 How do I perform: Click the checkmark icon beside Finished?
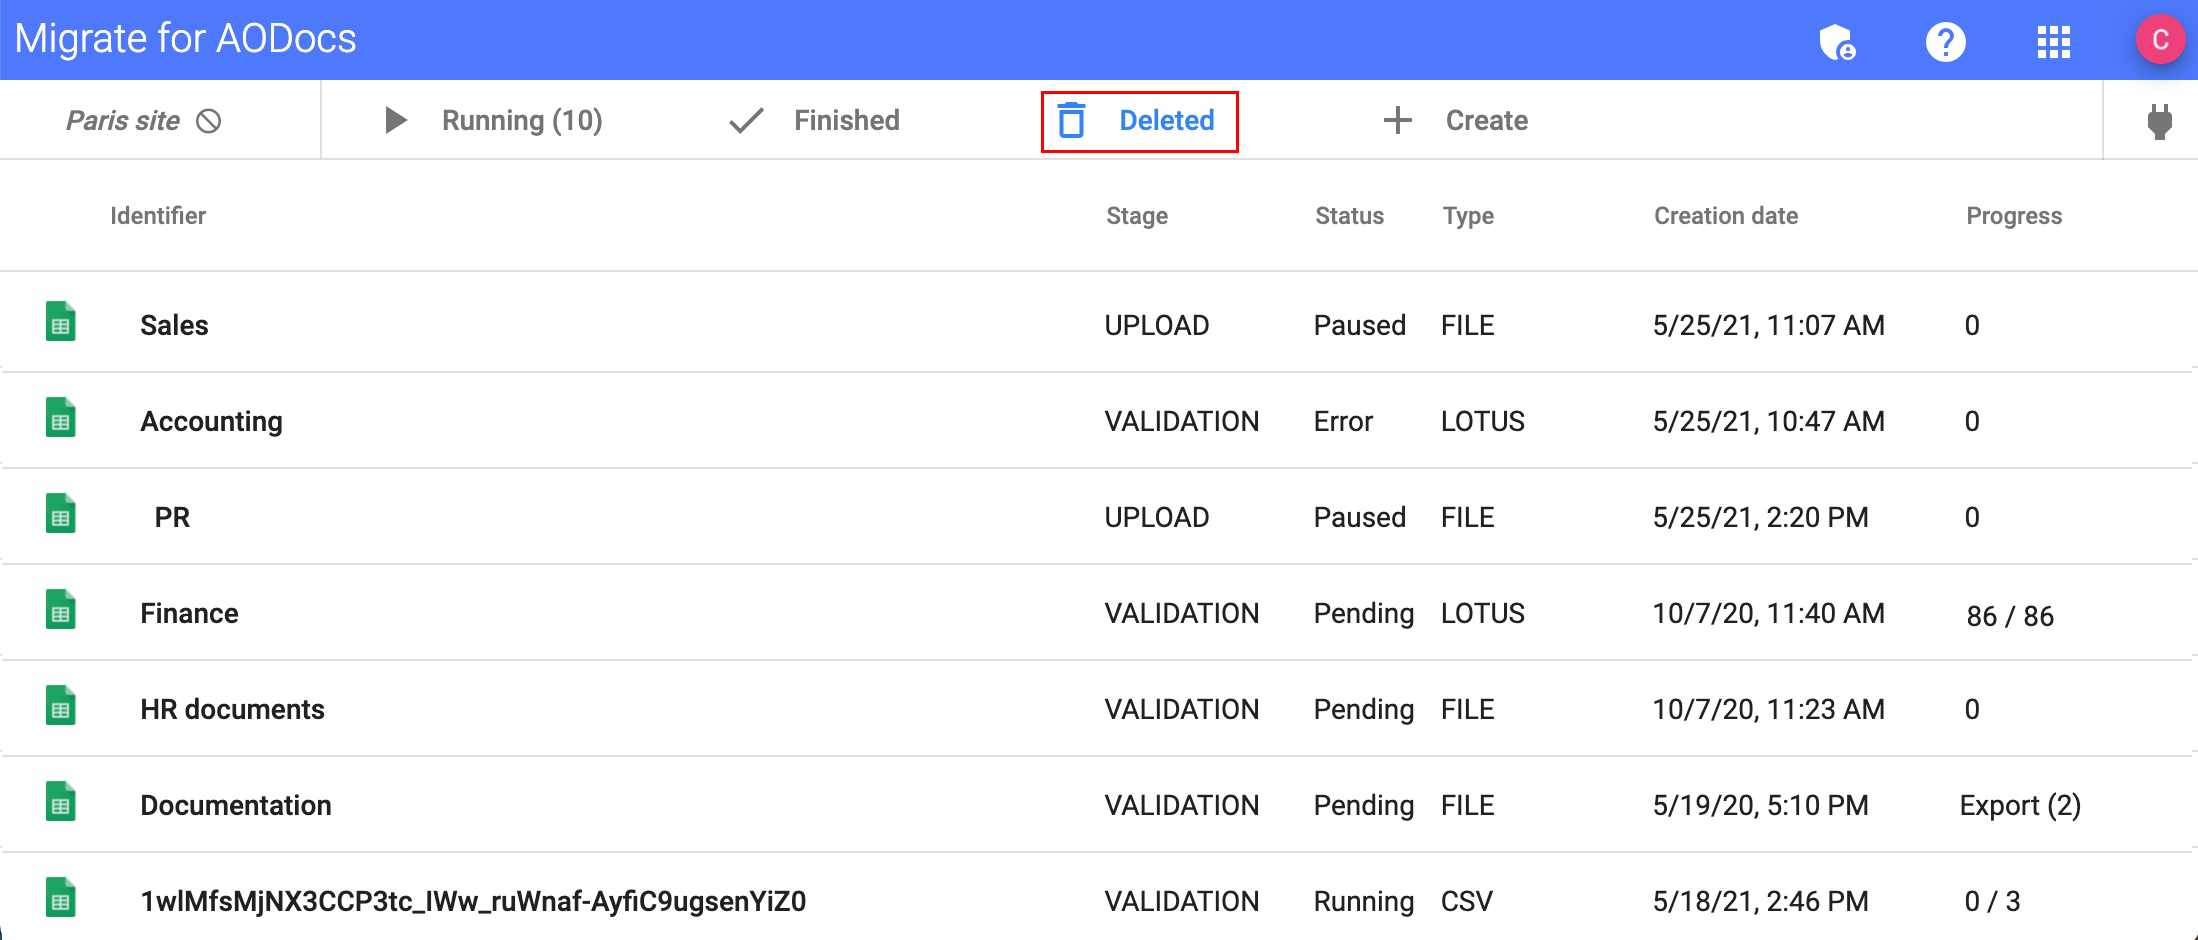(746, 121)
